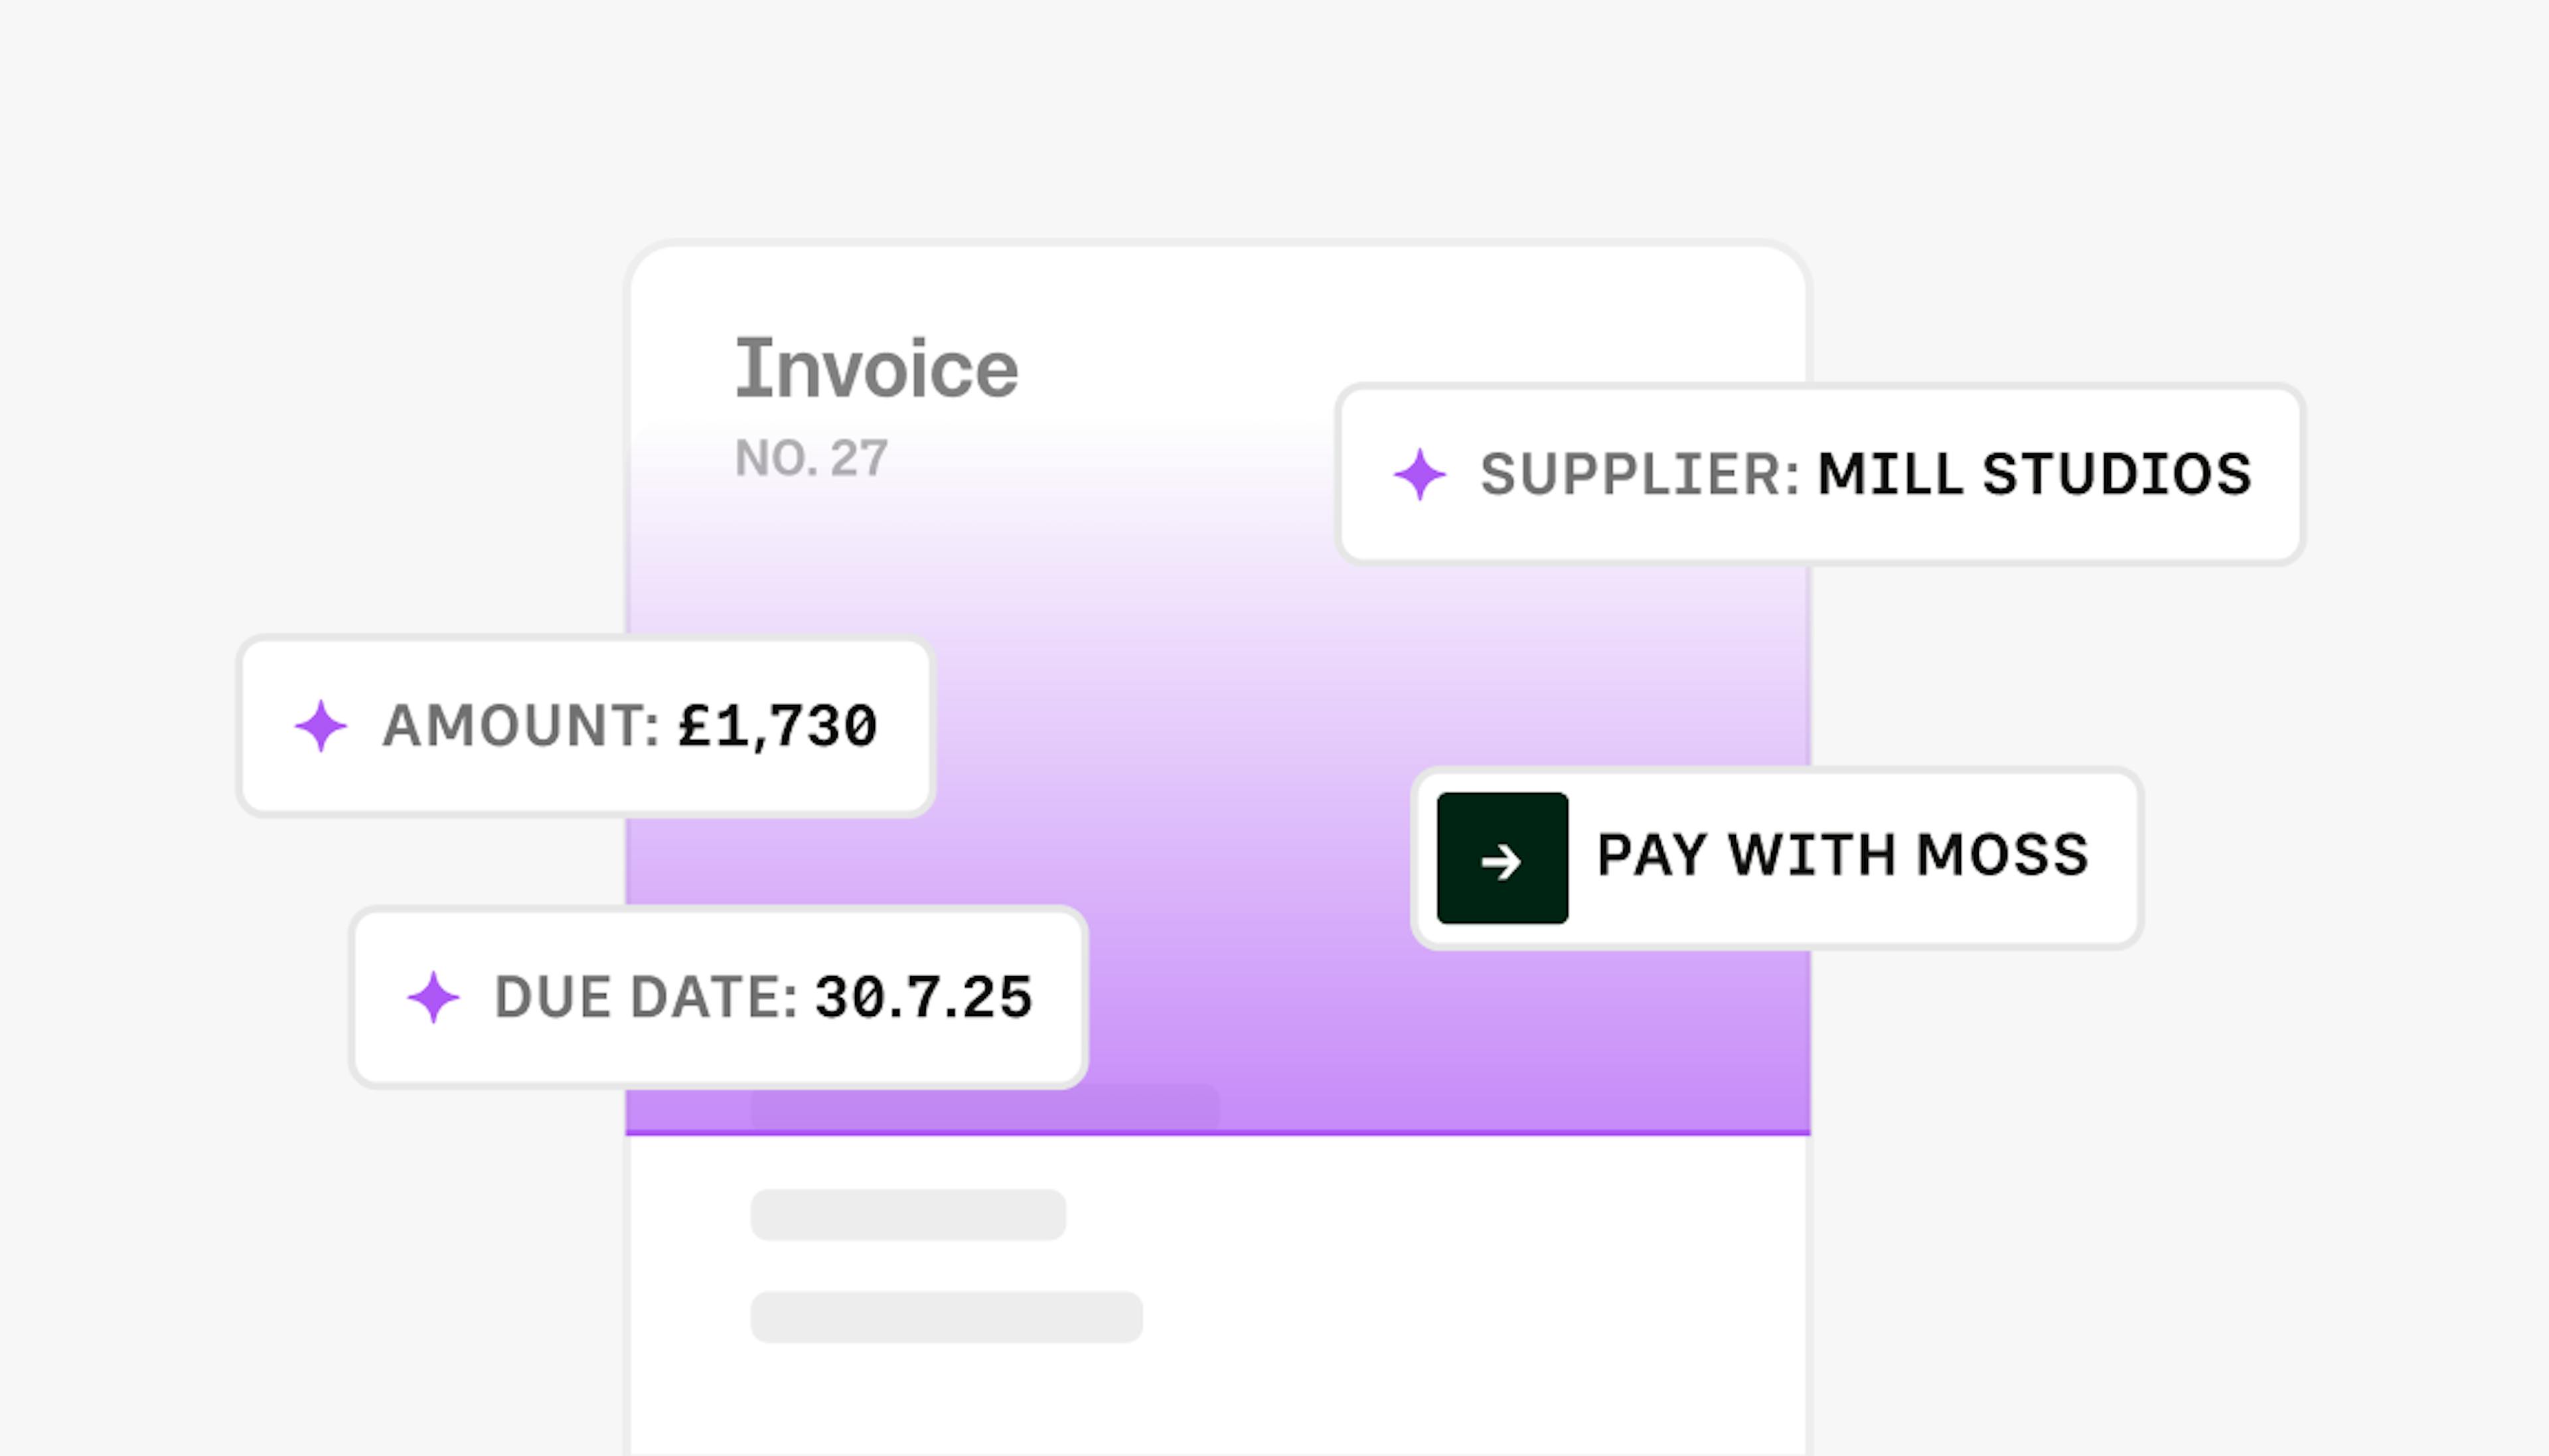Image resolution: width=2549 pixels, height=1456 pixels.
Task: Click the Invoice heading
Action: click(876, 369)
